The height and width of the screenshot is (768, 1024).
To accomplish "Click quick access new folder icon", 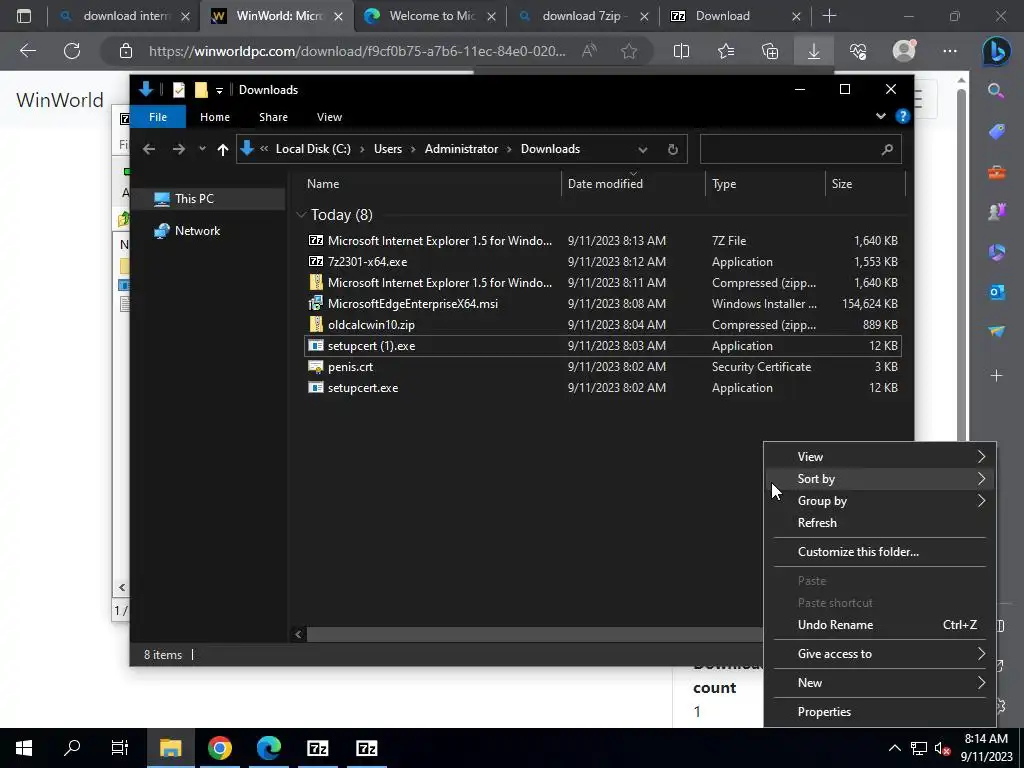I will point(201,90).
